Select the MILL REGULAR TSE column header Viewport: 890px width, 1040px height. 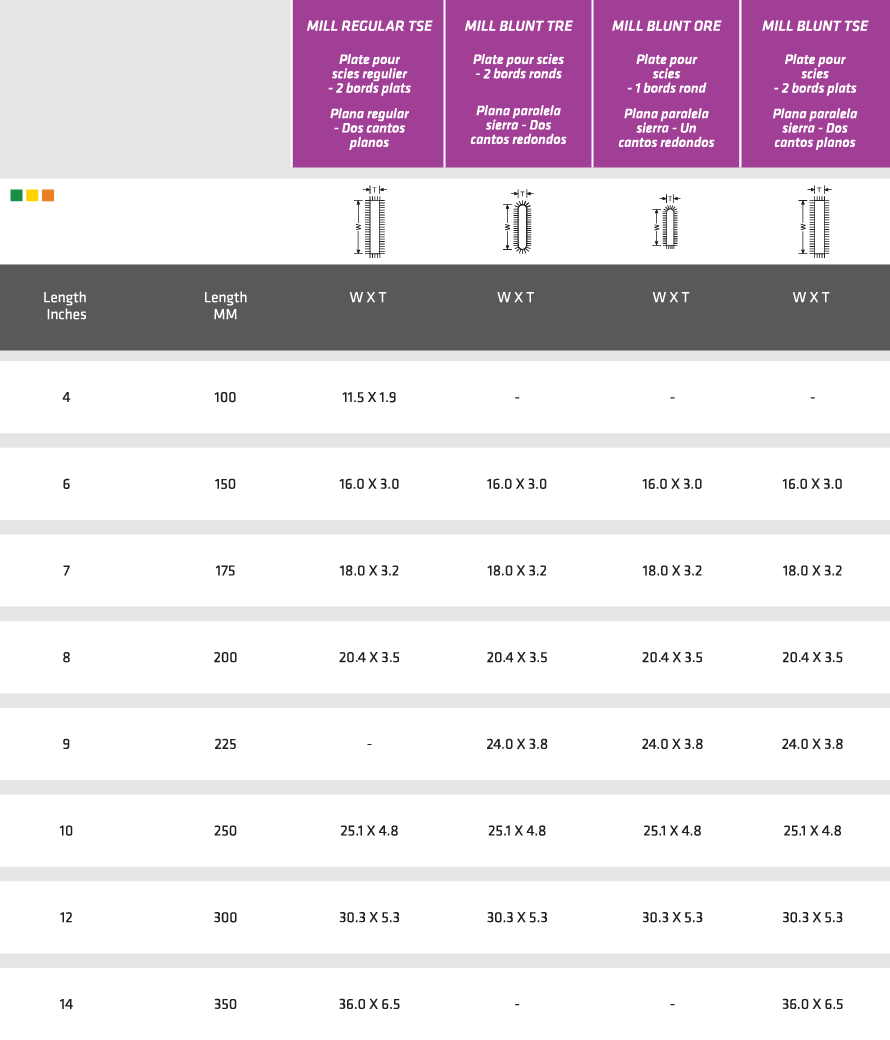pos(369,26)
